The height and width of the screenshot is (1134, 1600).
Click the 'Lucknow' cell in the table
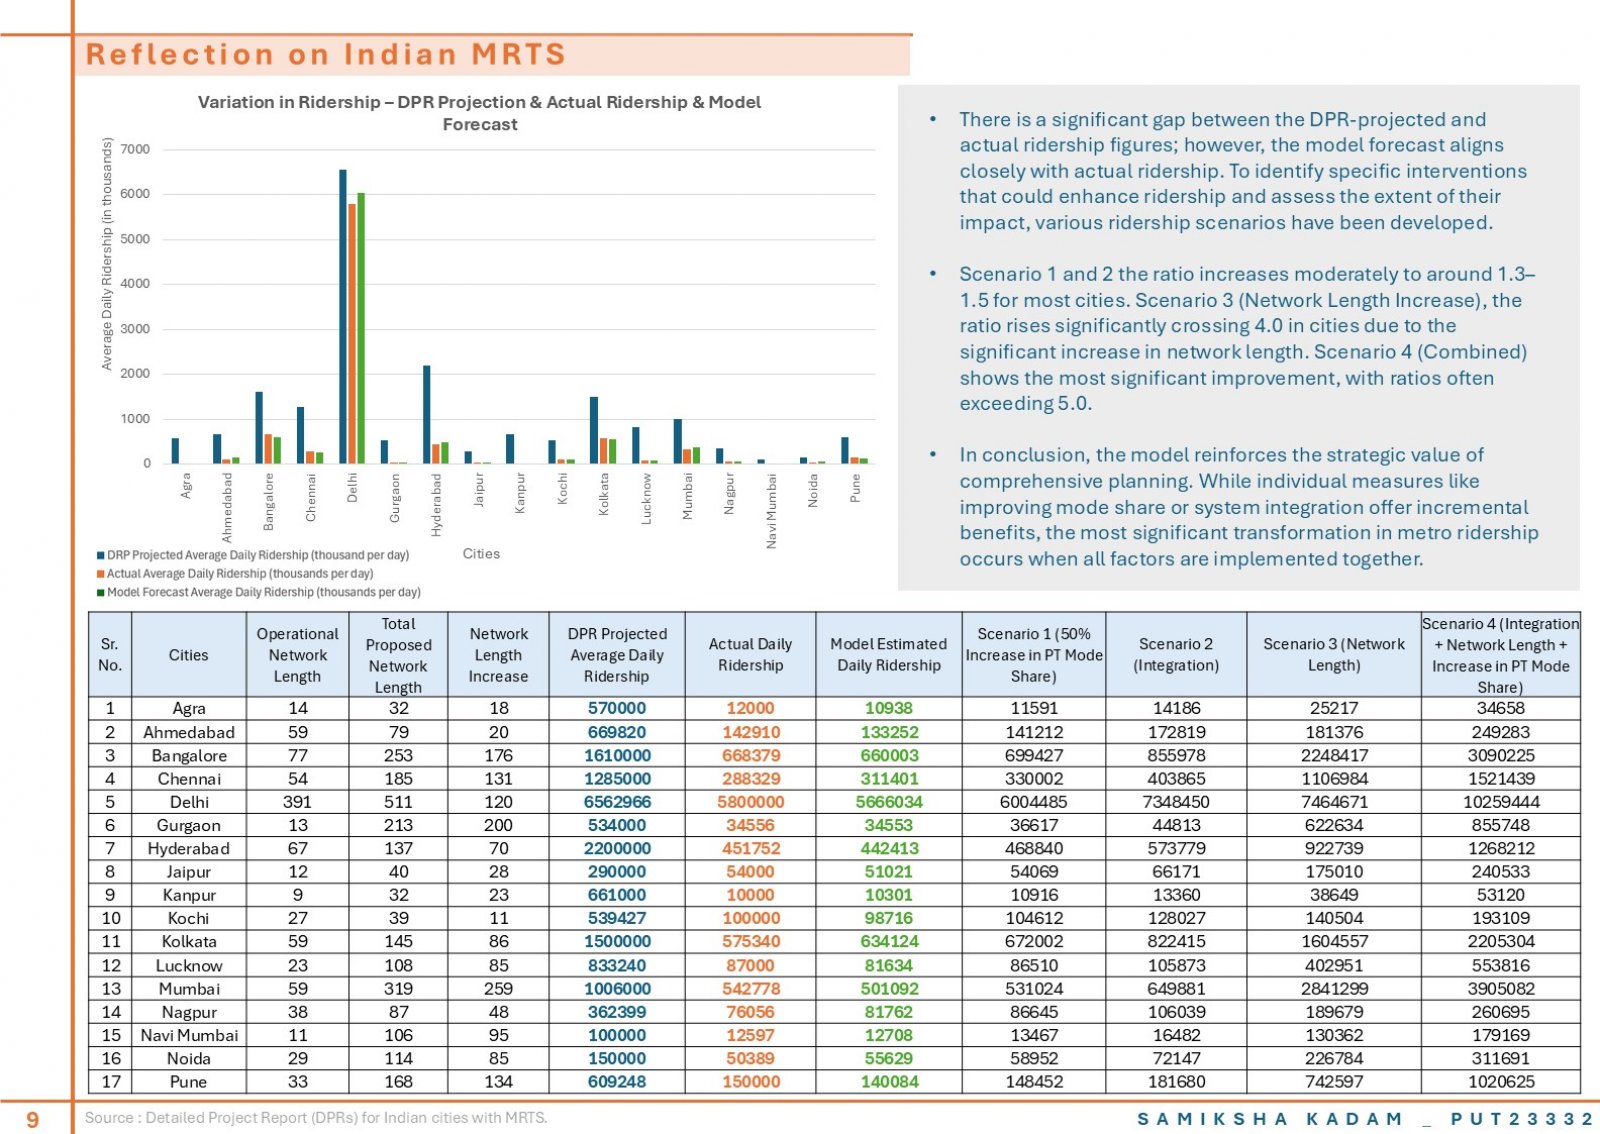[189, 965]
